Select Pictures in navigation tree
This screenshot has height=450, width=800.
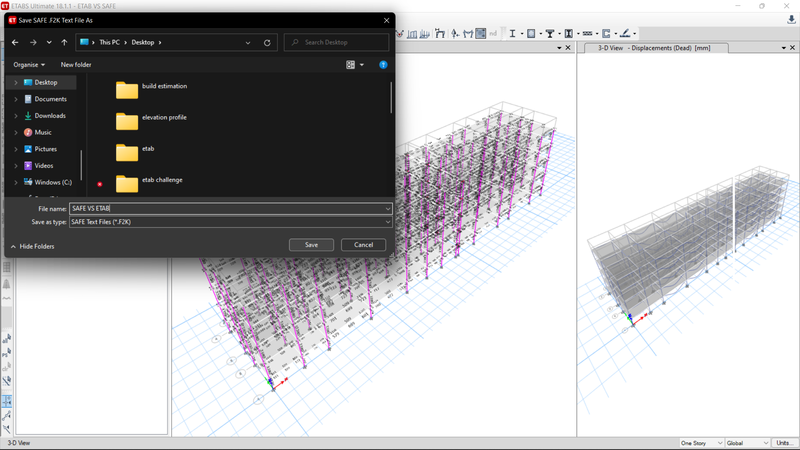click(x=45, y=149)
